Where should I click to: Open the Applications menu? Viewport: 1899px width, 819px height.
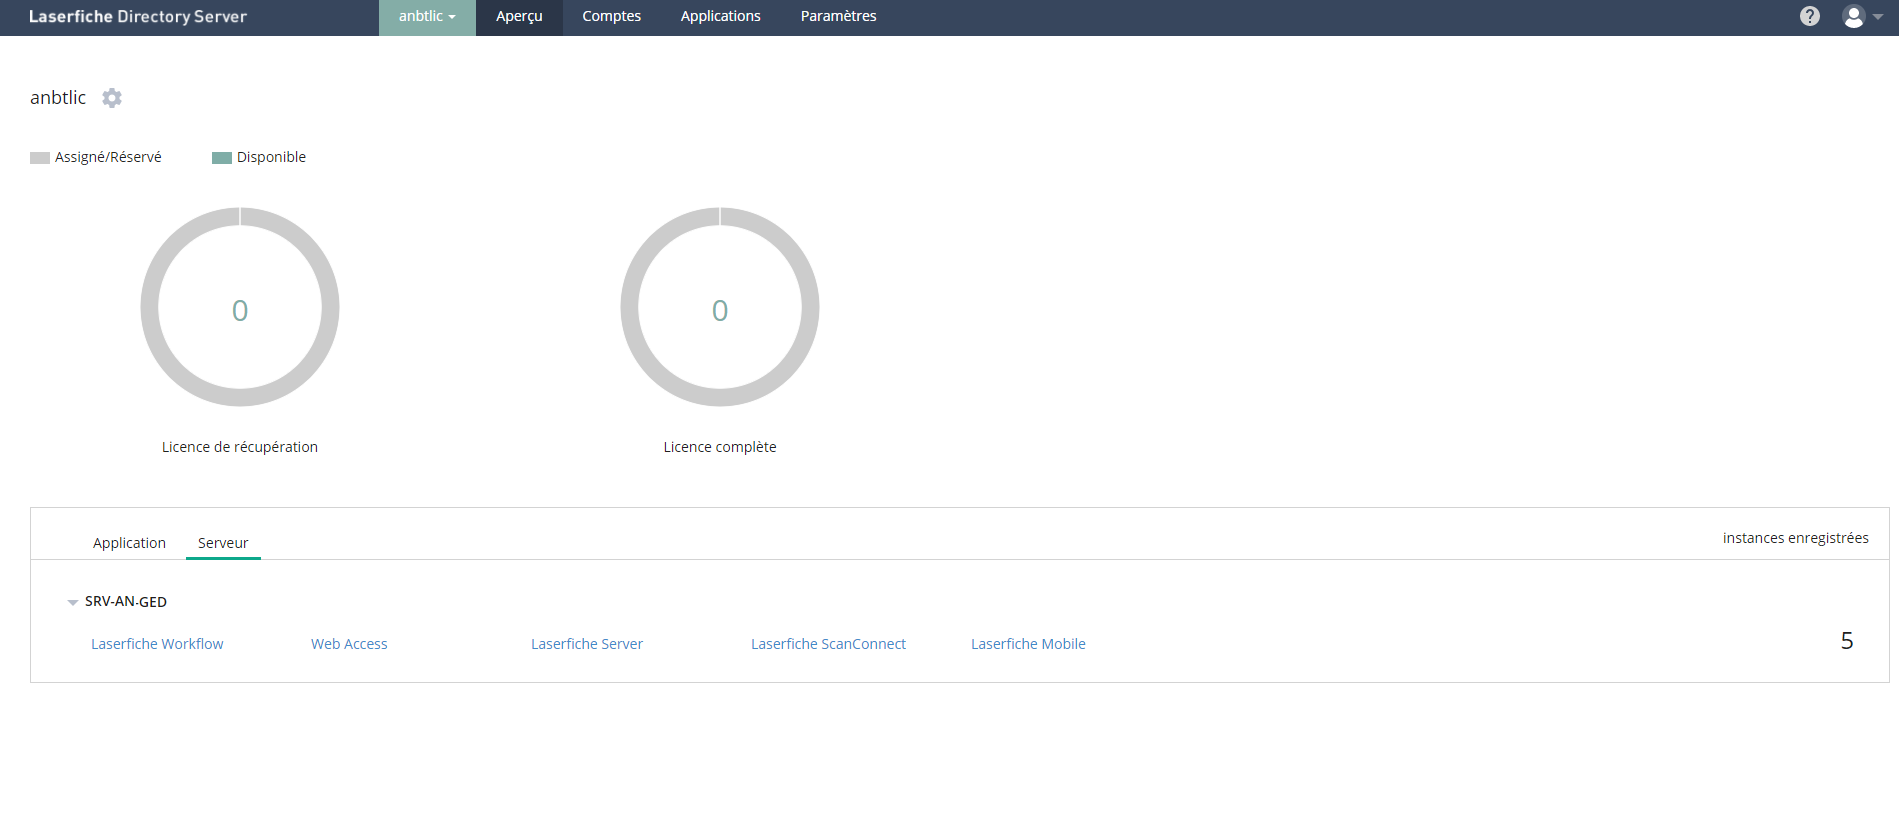(720, 17)
